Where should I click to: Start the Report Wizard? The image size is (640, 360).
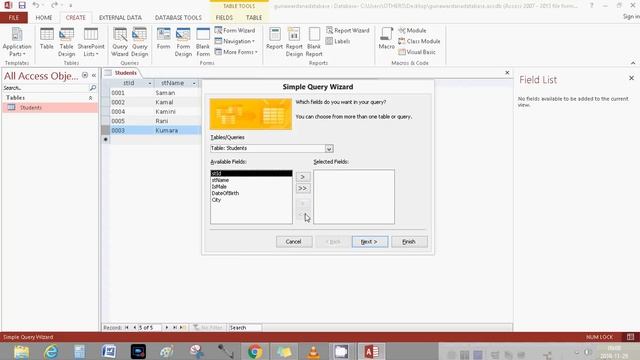(348, 30)
